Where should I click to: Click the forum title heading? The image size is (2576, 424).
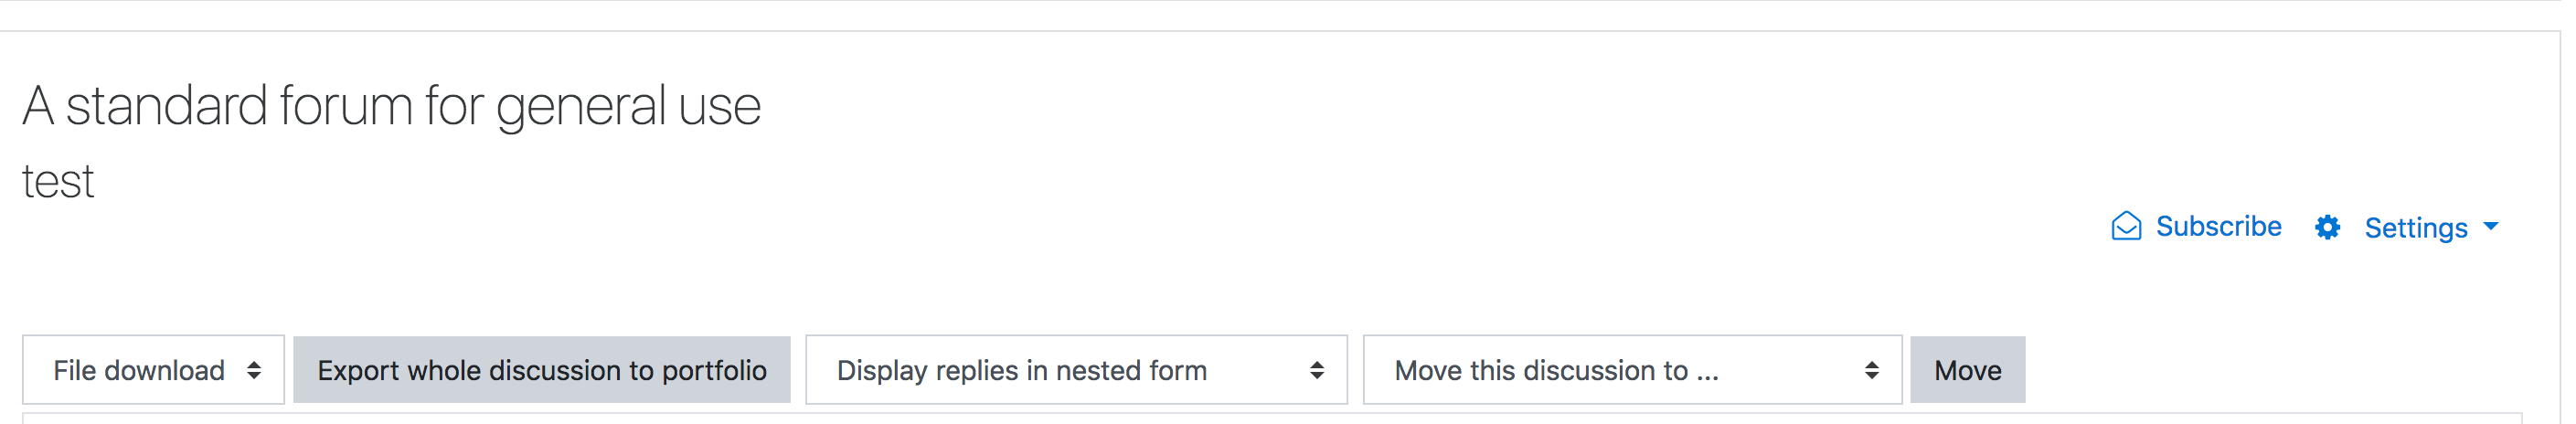(x=392, y=106)
